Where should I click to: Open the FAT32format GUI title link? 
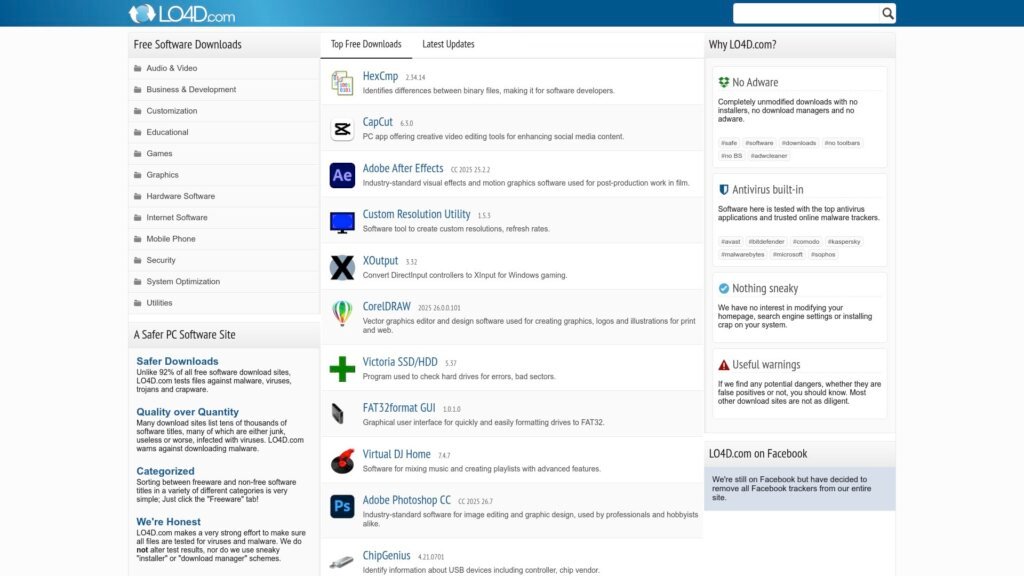pyautogui.click(x=399, y=408)
